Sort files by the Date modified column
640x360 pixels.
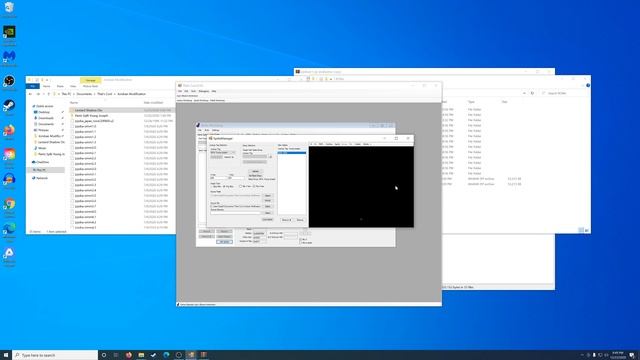tap(153, 102)
